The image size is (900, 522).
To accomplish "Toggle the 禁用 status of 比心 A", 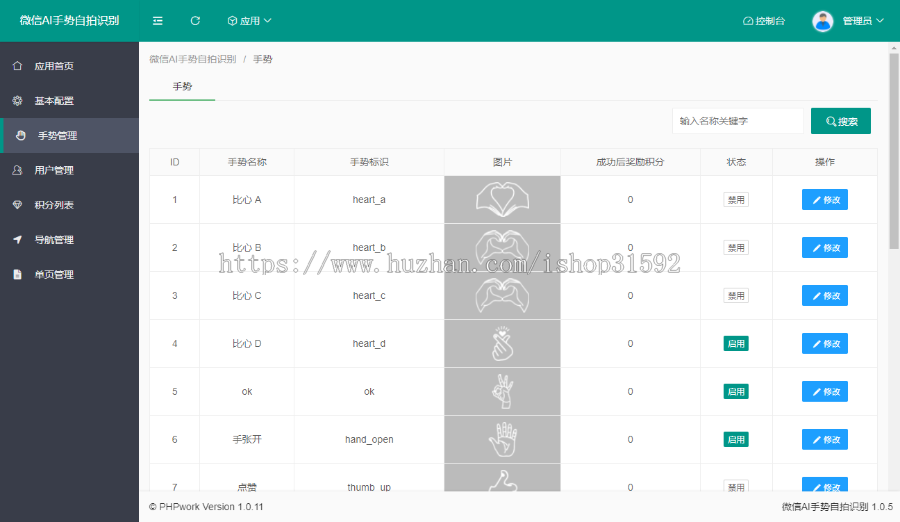I will pos(736,200).
